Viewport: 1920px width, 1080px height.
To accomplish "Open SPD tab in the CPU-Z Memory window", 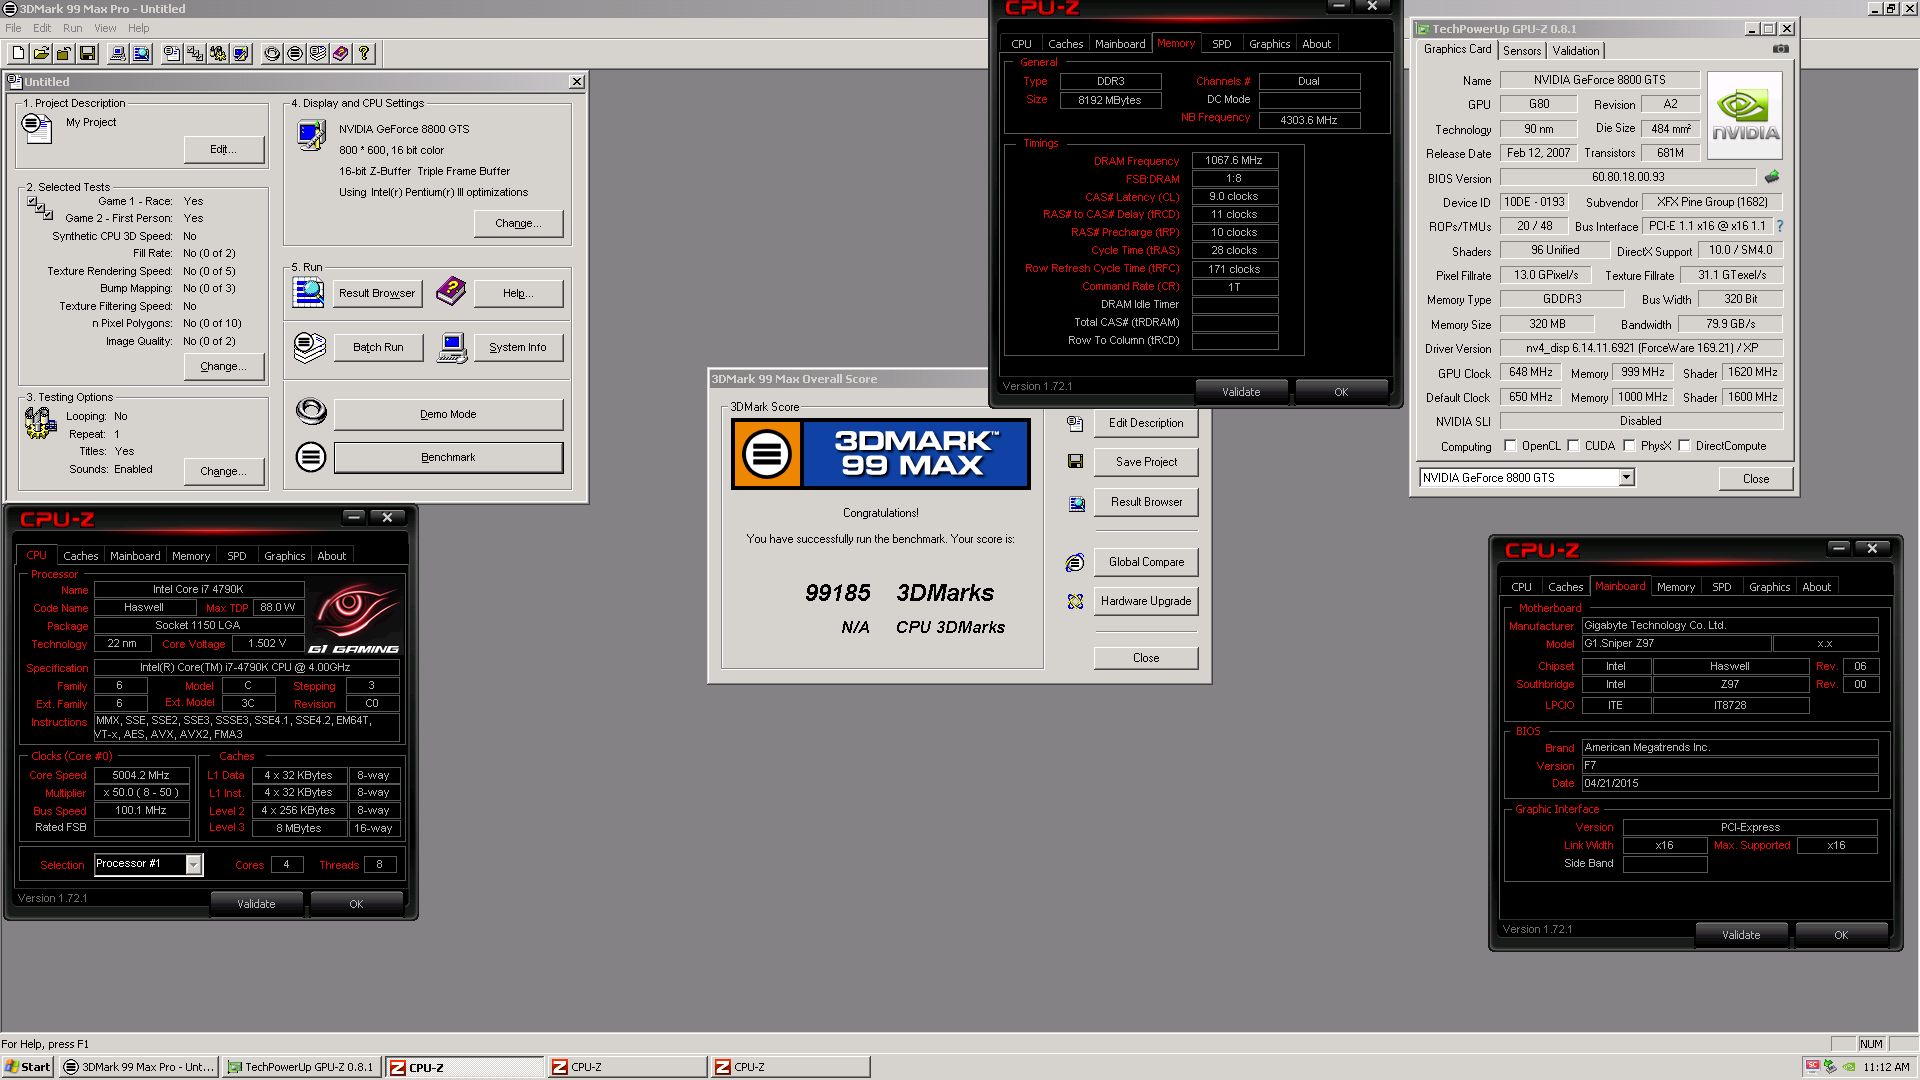I will click(x=1222, y=44).
